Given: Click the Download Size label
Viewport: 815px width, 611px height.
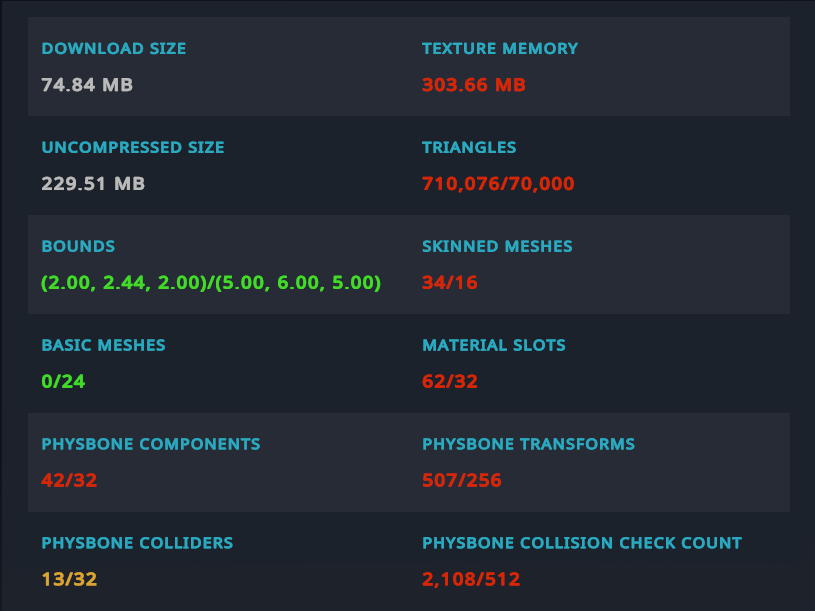Looking at the screenshot, I should tap(113, 48).
